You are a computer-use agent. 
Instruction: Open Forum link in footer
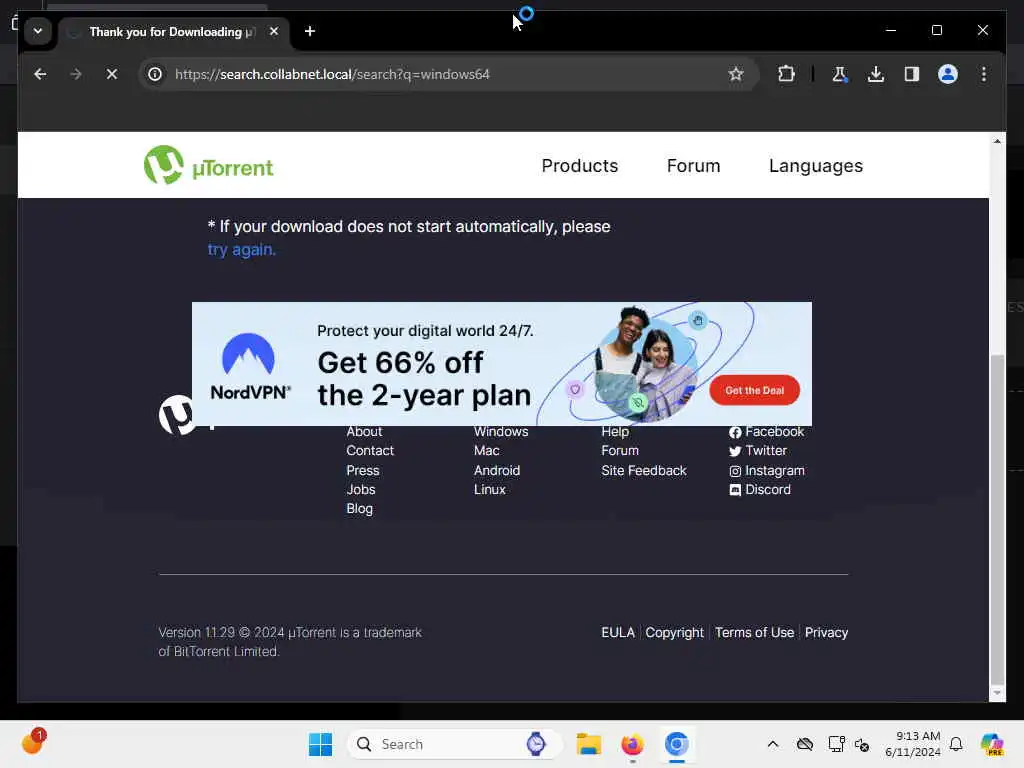(x=620, y=451)
